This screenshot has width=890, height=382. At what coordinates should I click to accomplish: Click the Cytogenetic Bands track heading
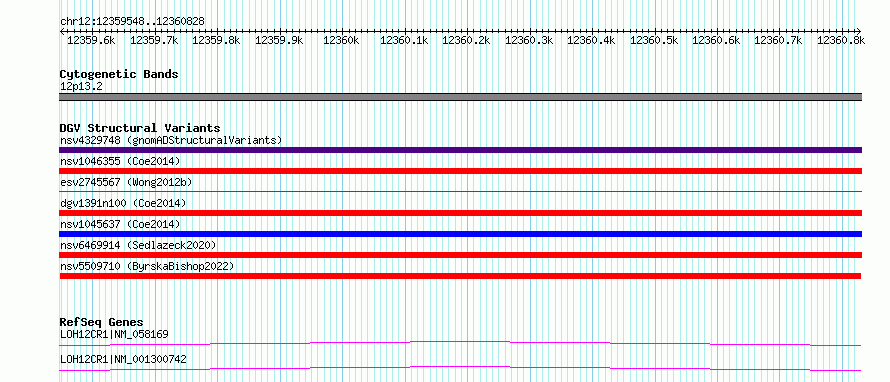119,74
